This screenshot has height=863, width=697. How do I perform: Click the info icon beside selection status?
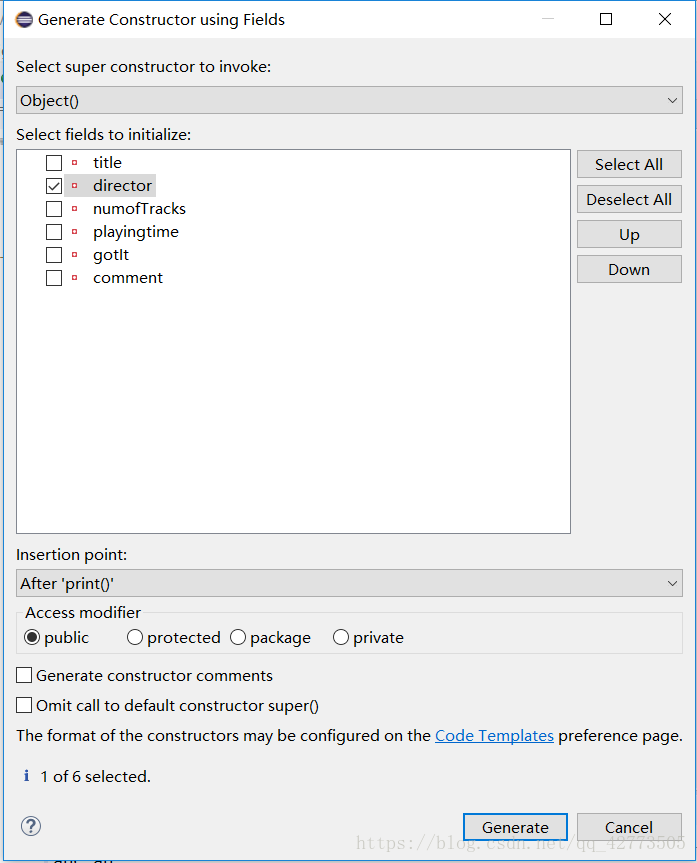click(26, 776)
